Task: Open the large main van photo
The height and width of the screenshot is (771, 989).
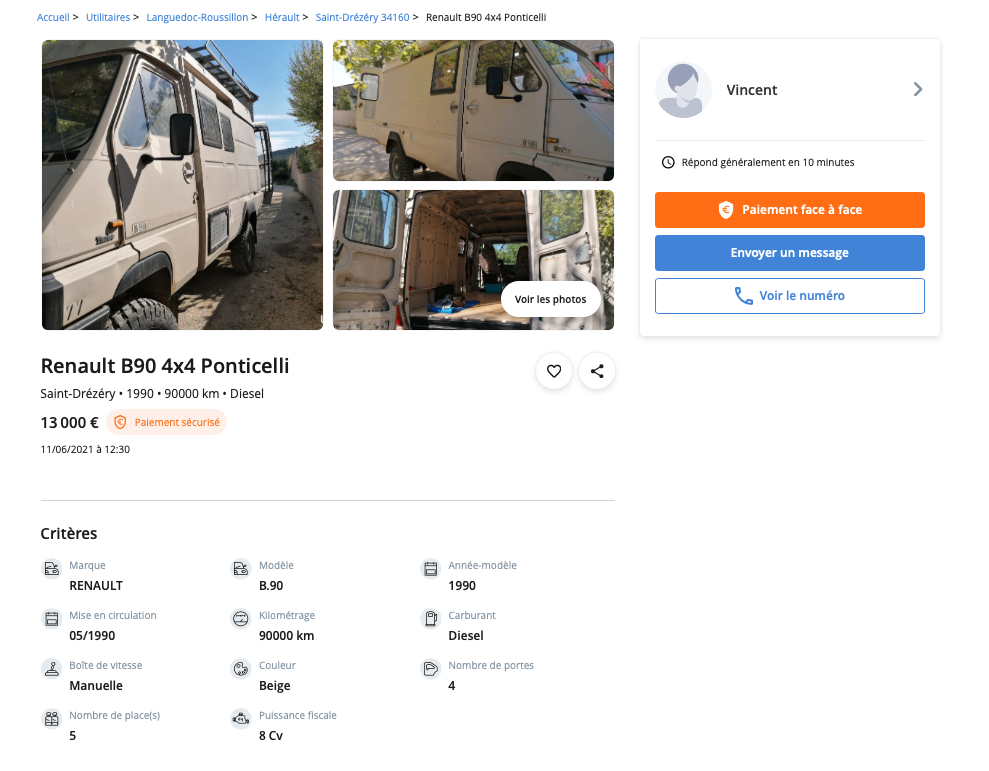Action: [182, 185]
